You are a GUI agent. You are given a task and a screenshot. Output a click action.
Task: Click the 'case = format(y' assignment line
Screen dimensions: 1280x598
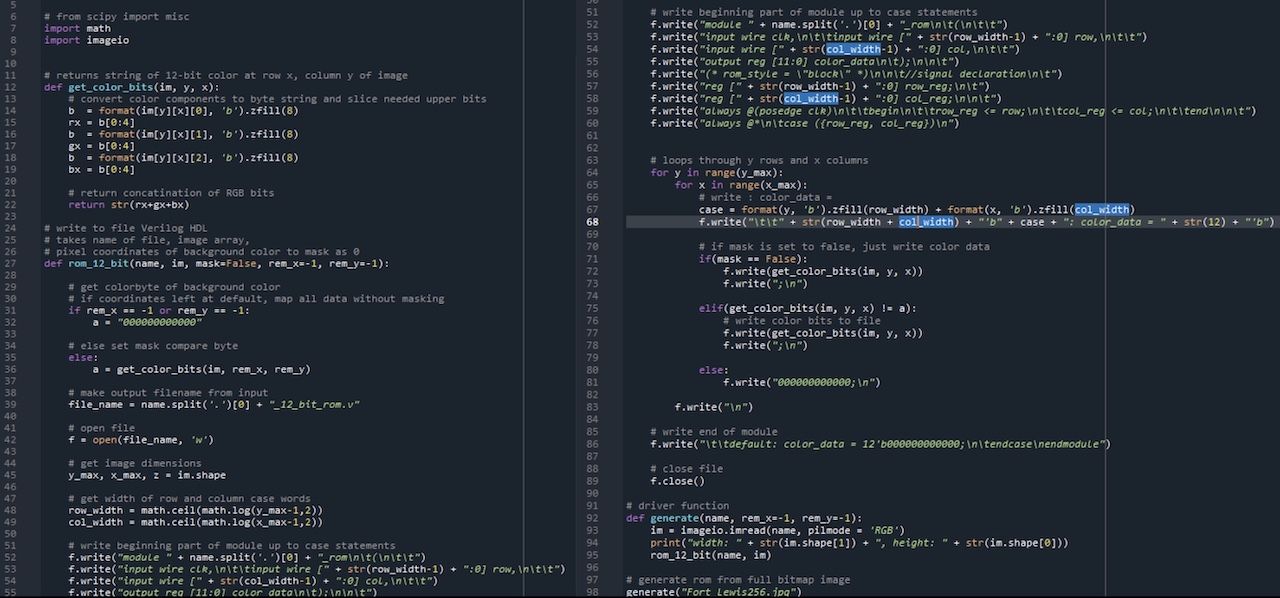pyautogui.click(x=915, y=210)
